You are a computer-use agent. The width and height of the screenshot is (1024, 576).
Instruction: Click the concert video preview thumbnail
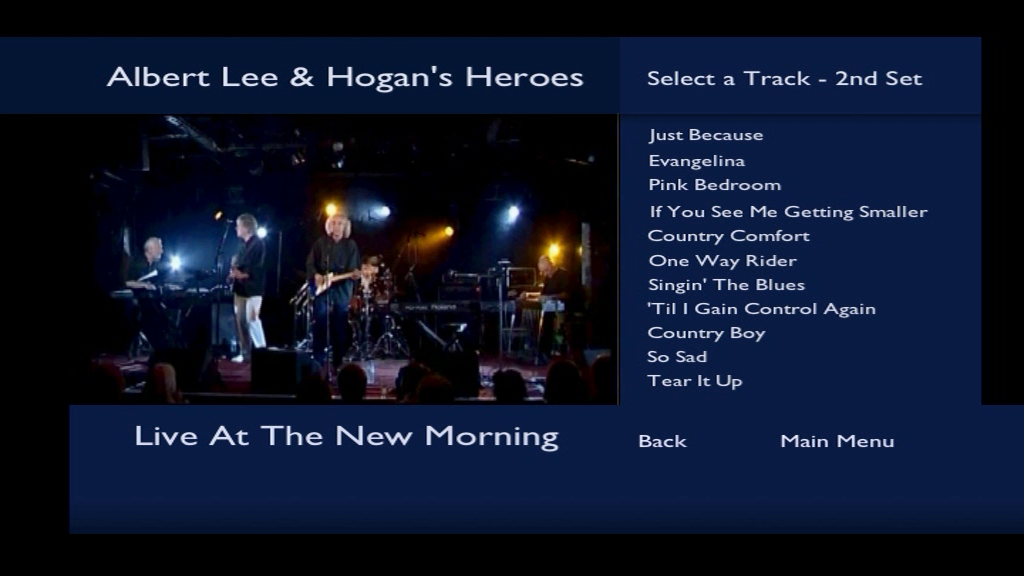354,259
